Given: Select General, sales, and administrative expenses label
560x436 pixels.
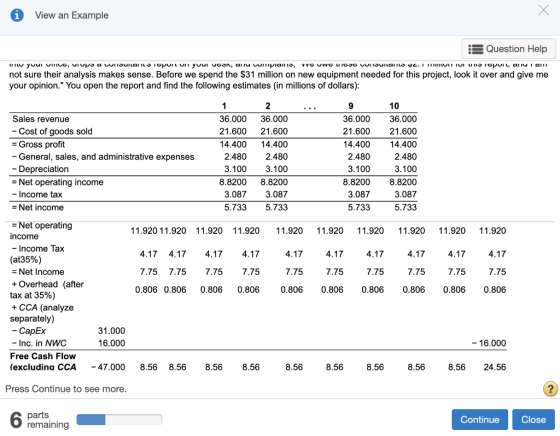Looking at the screenshot, I should pos(103,157).
